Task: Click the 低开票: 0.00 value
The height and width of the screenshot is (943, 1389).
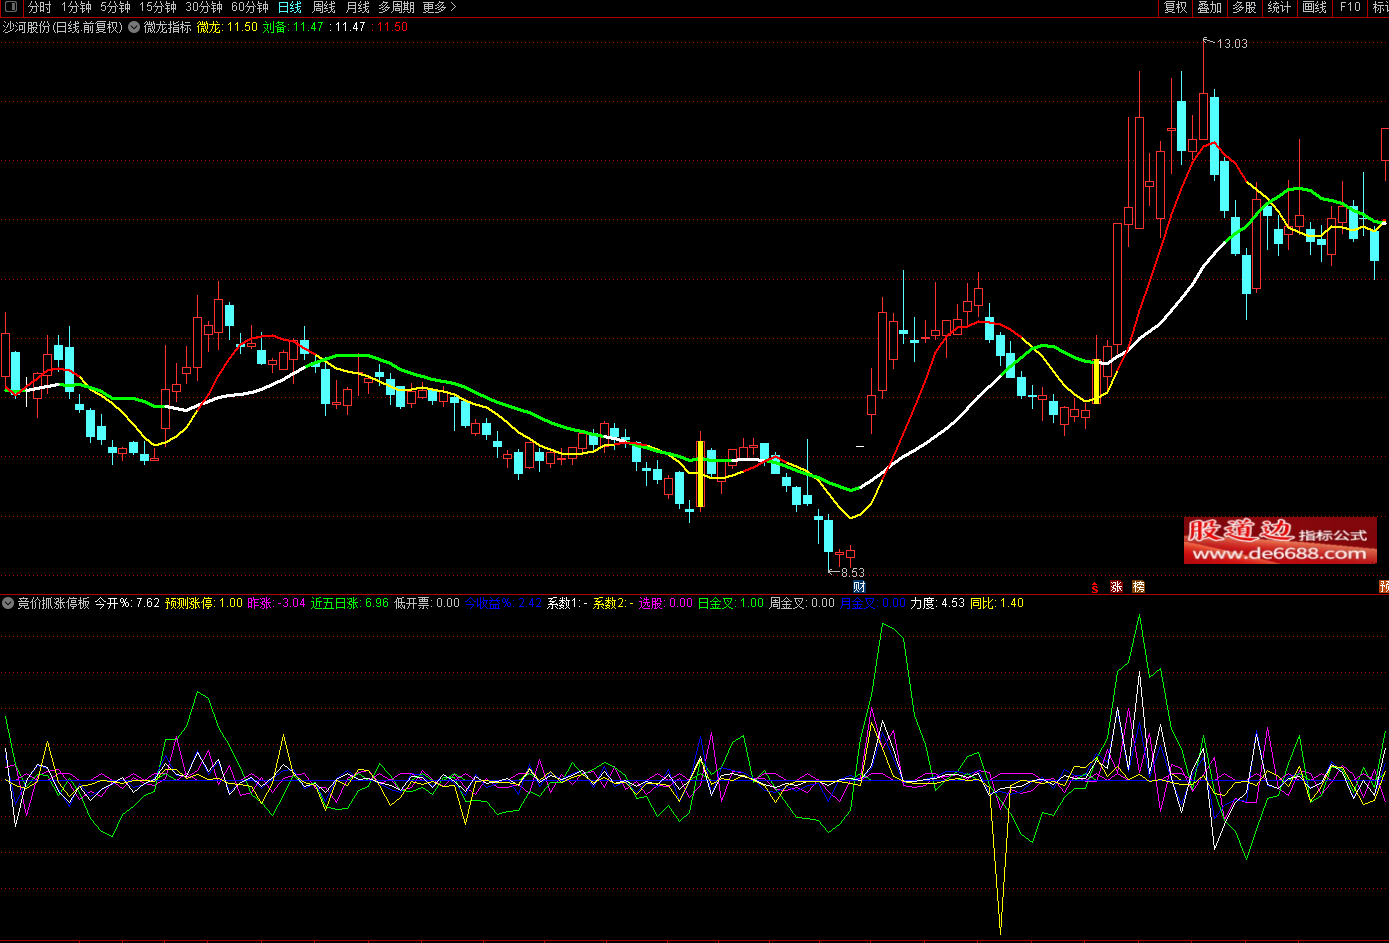Action: [x=427, y=603]
